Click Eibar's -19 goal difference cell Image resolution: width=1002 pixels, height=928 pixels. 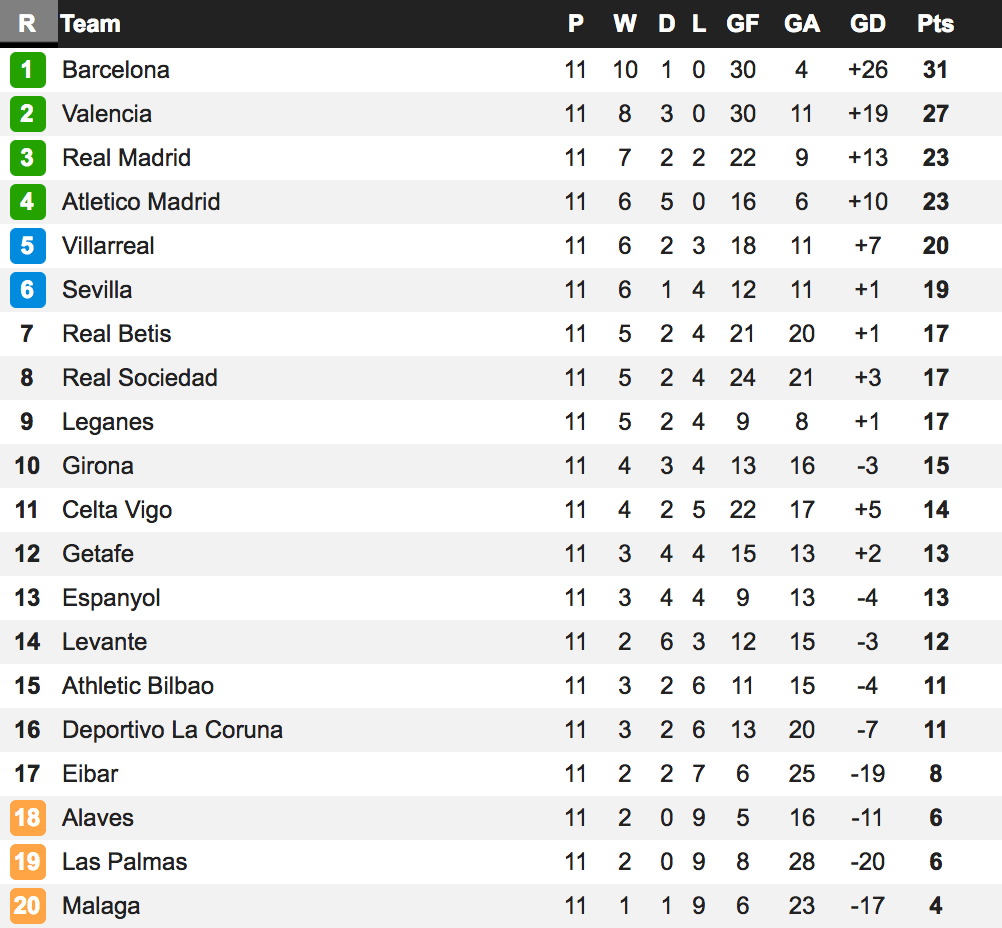(867, 774)
